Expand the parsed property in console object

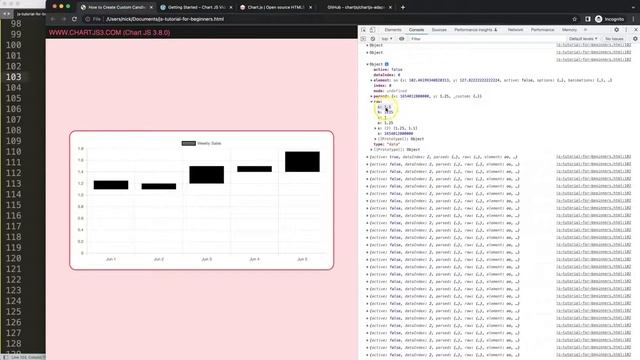coord(371,96)
